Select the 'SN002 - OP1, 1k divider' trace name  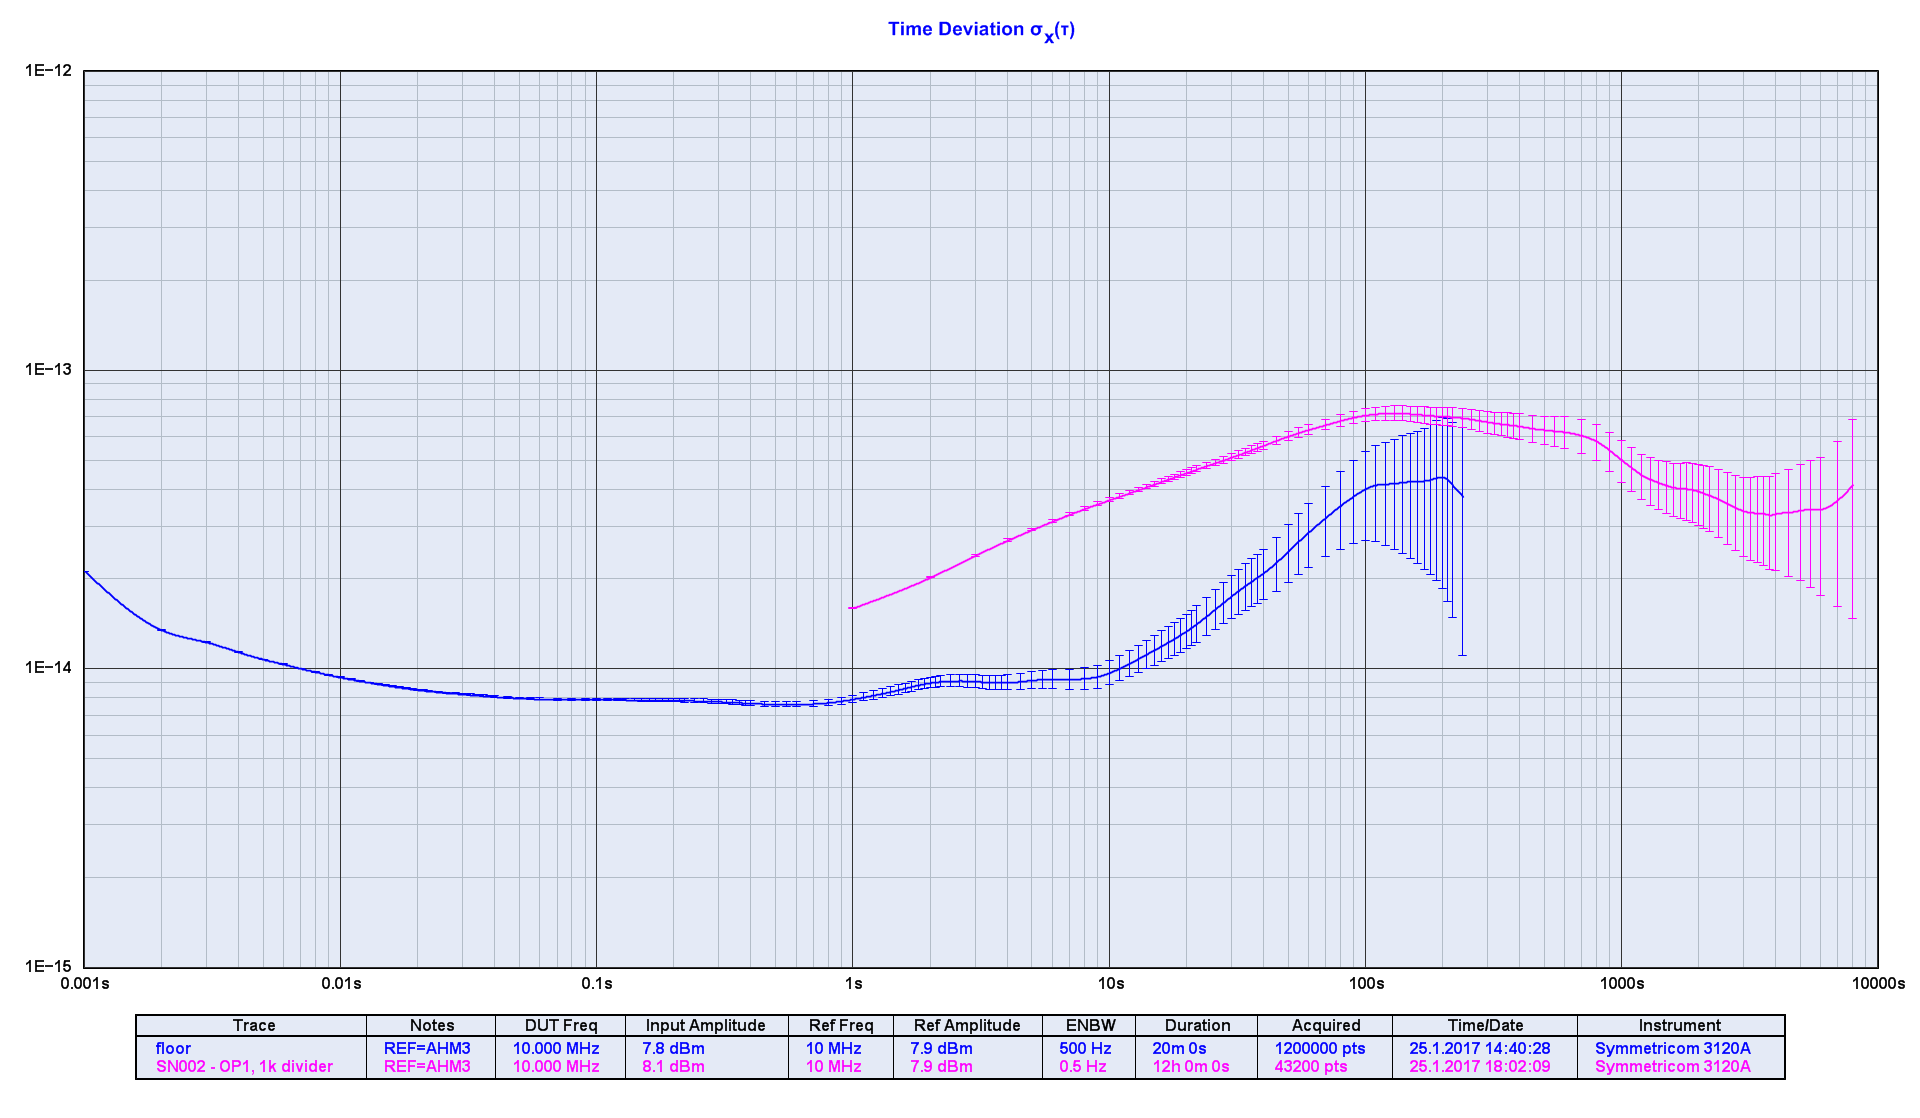pyautogui.click(x=244, y=1066)
